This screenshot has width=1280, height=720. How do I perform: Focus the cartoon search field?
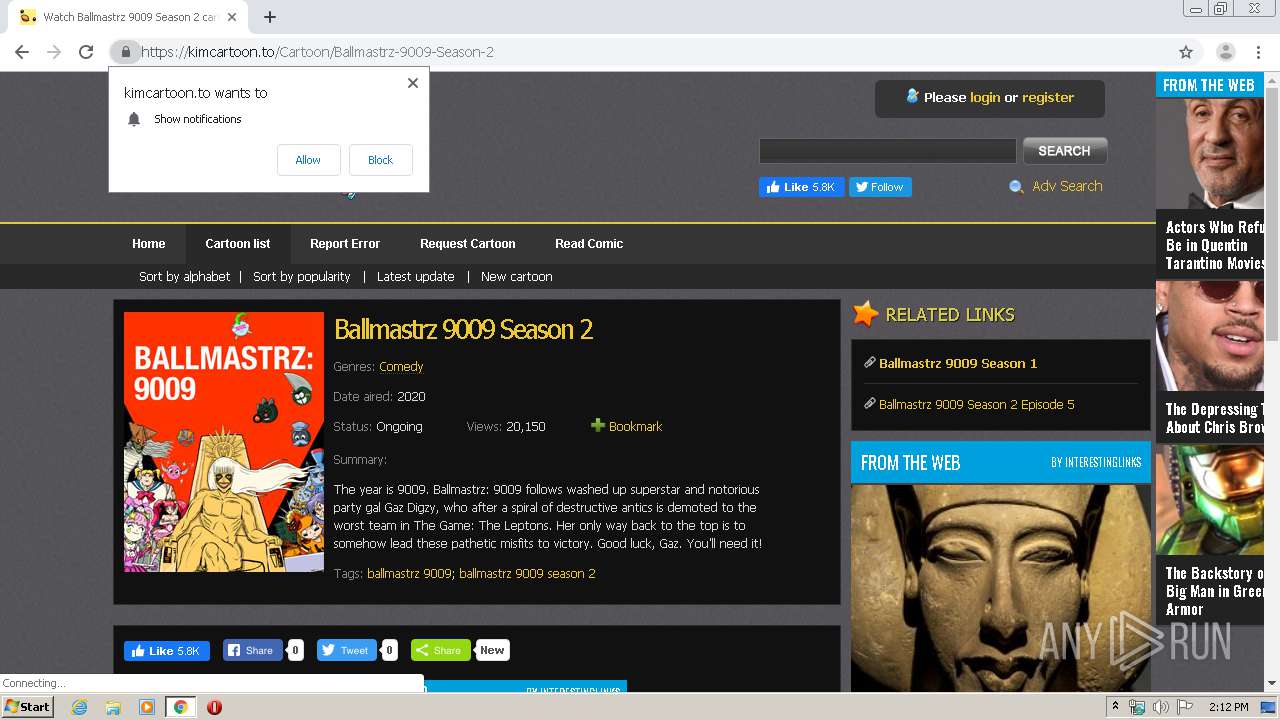pyautogui.click(x=887, y=151)
